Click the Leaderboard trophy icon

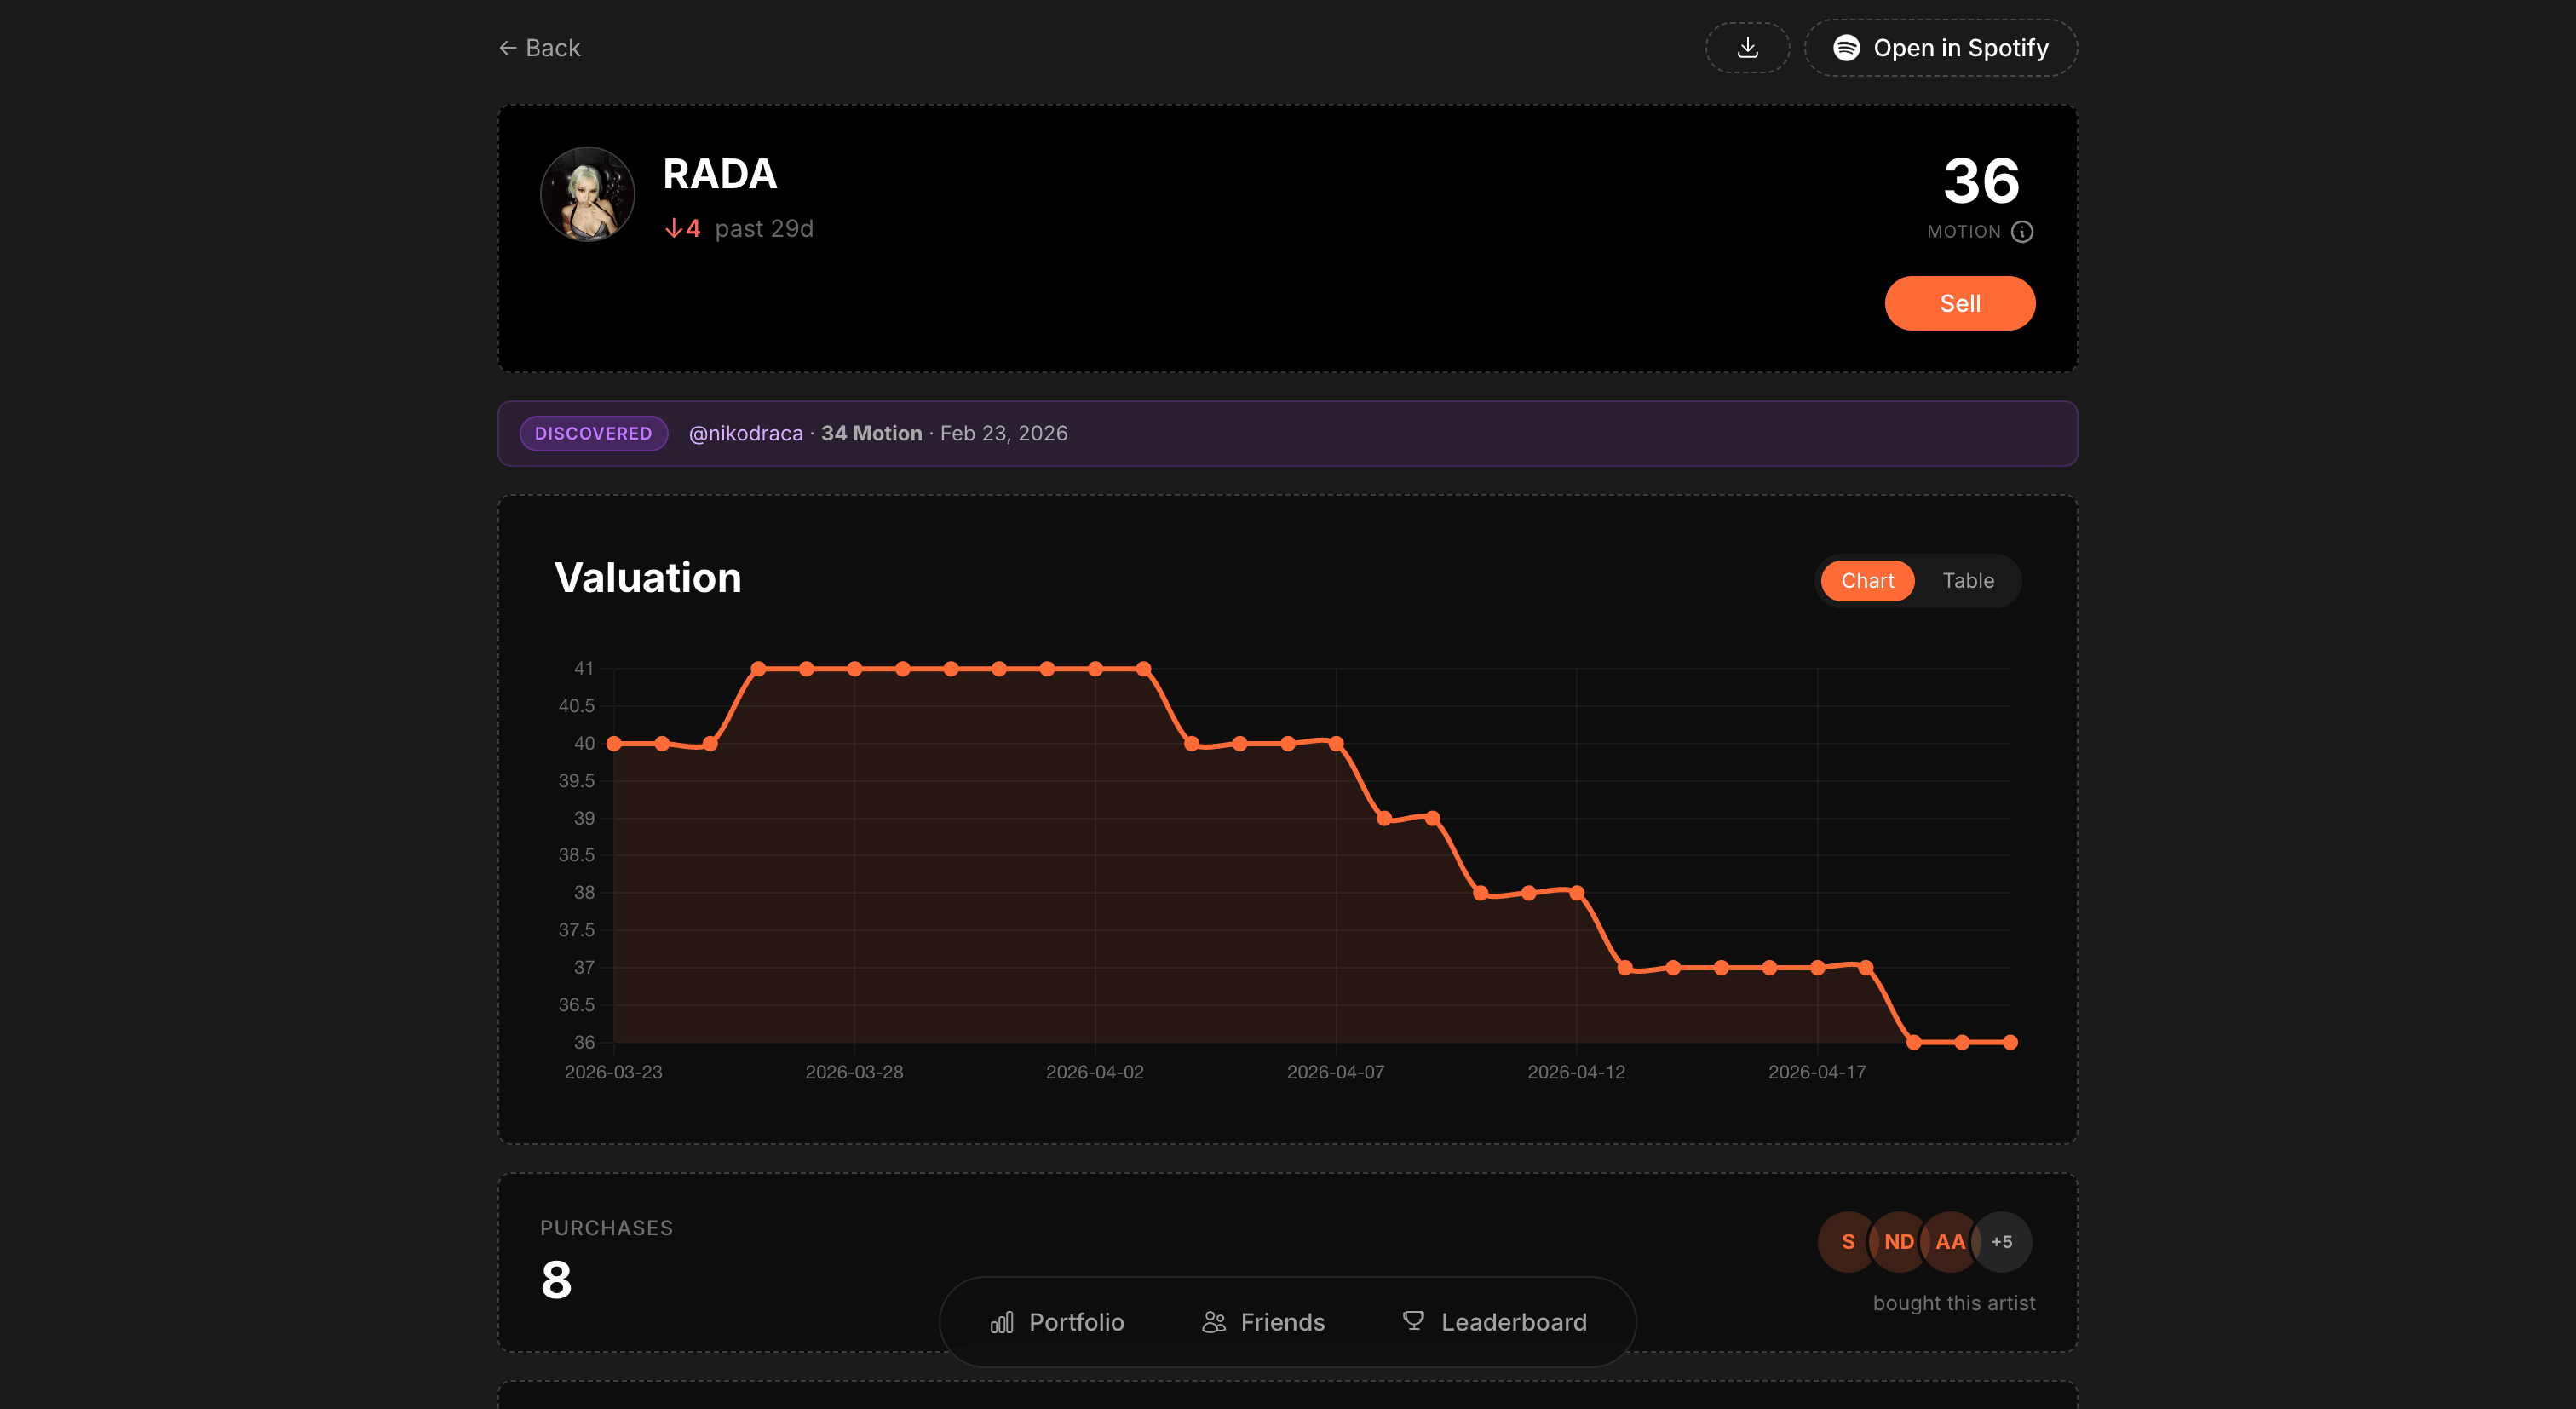(x=1413, y=1321)
